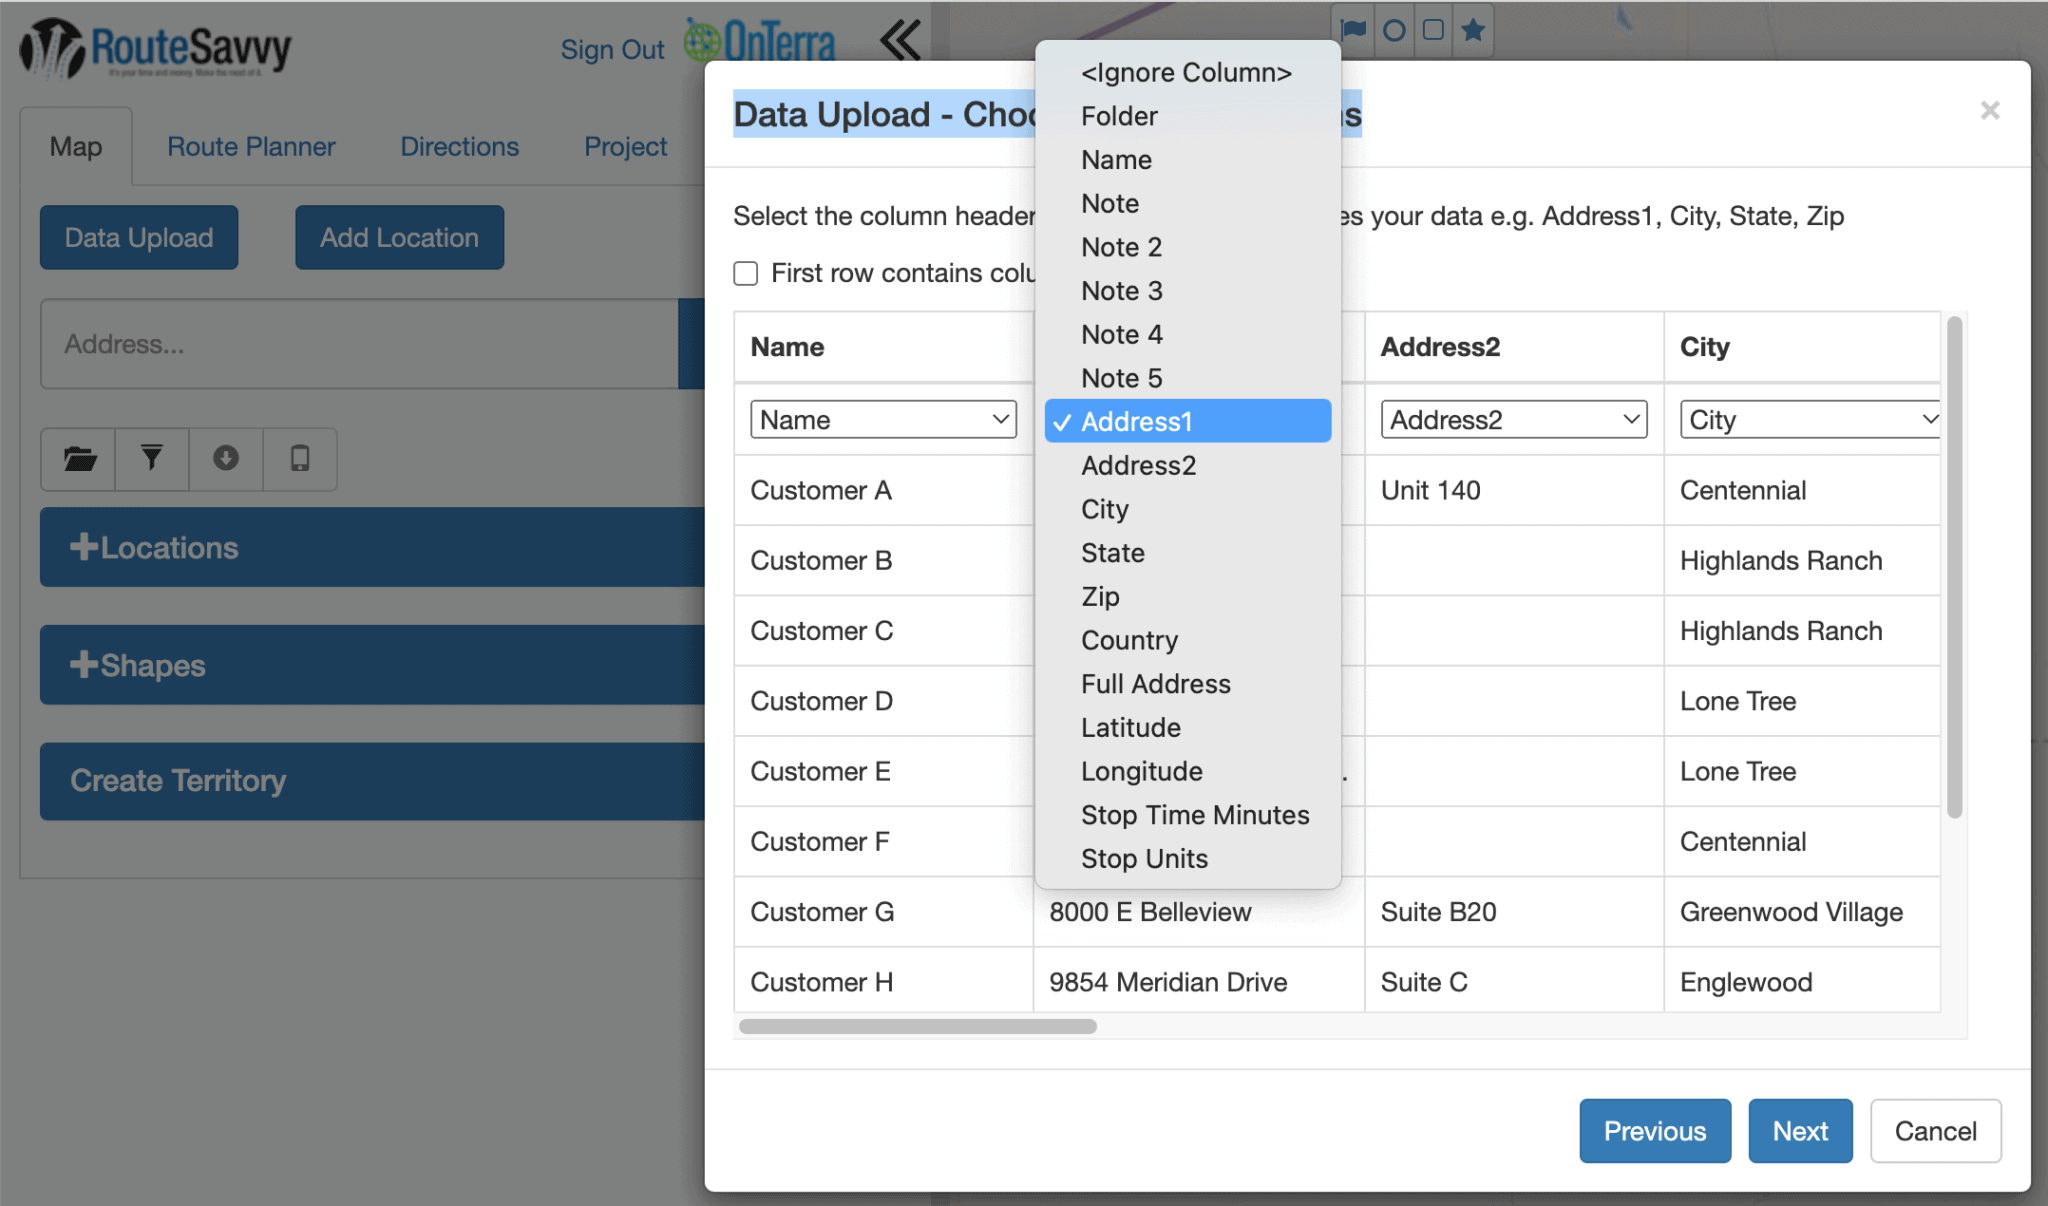The width and height of the screenshot is (2048, 1206).
Task: Click the Create Territory button
Action: click(372, 781)
